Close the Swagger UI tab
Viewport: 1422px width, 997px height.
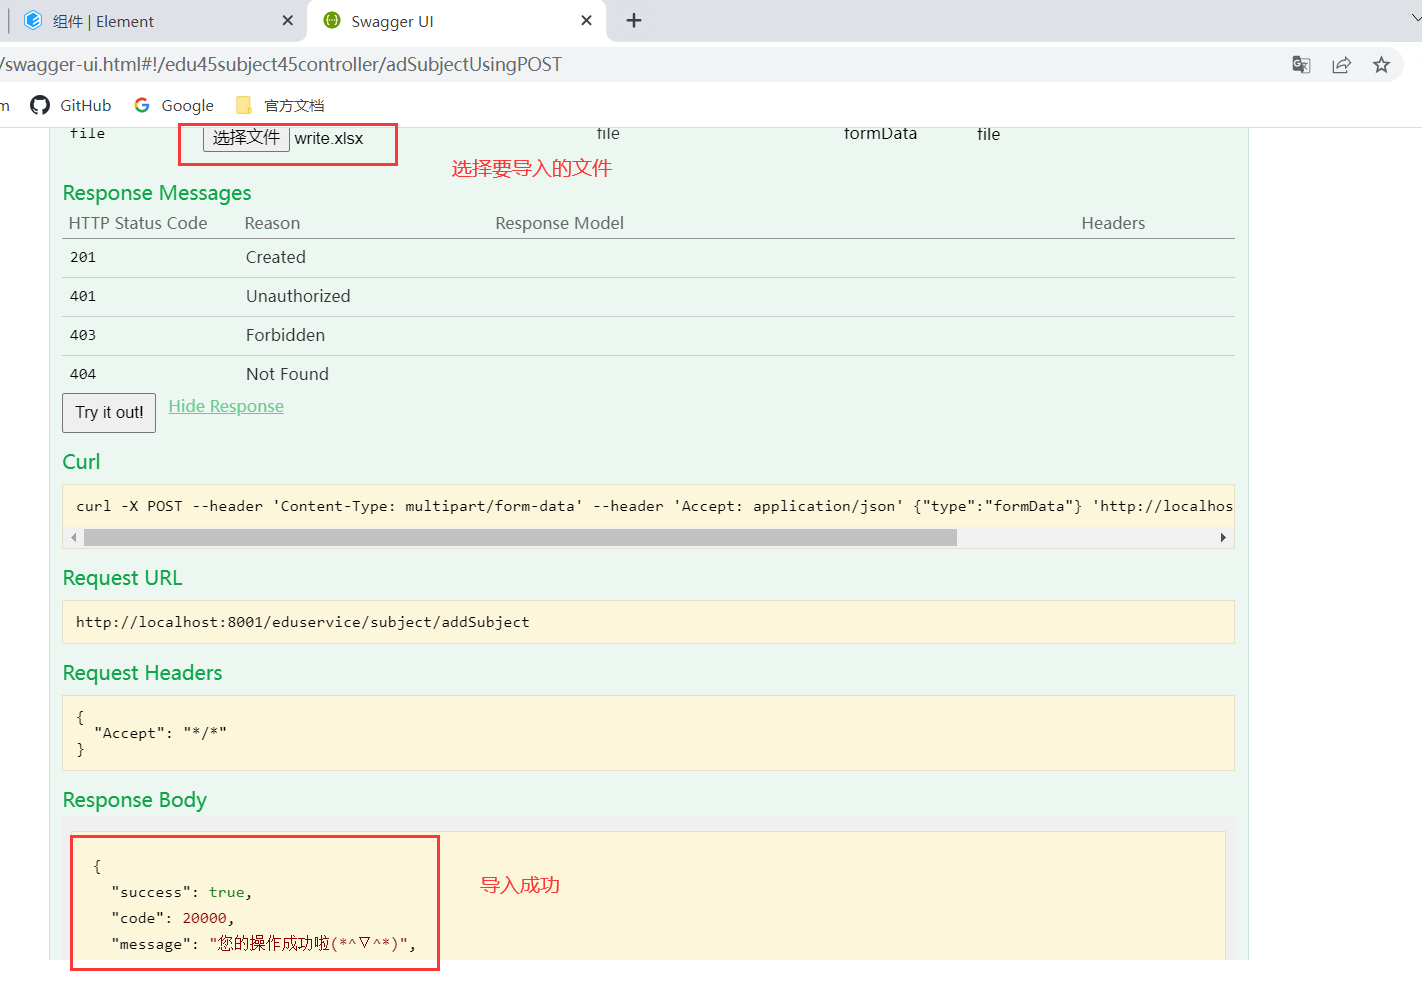point(586,21)
